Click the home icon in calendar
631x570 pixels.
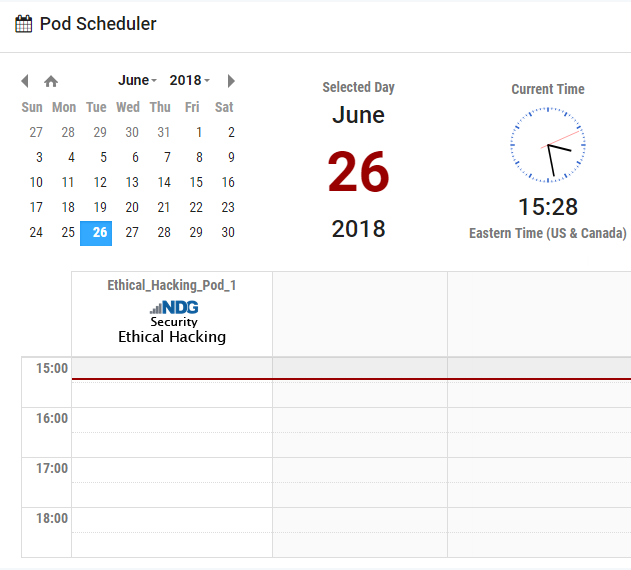click(51, 81)
